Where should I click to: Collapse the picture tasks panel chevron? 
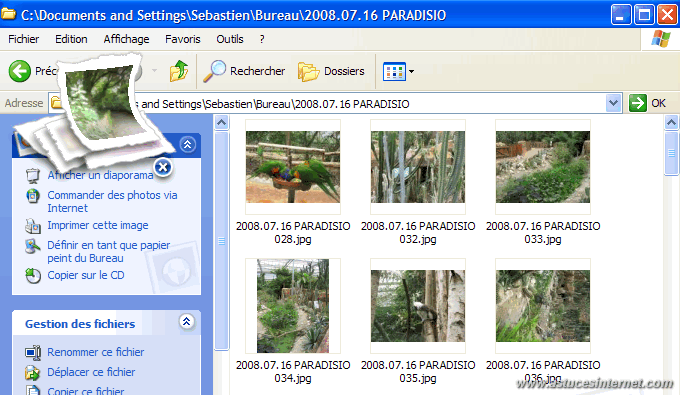pos(187,144)
